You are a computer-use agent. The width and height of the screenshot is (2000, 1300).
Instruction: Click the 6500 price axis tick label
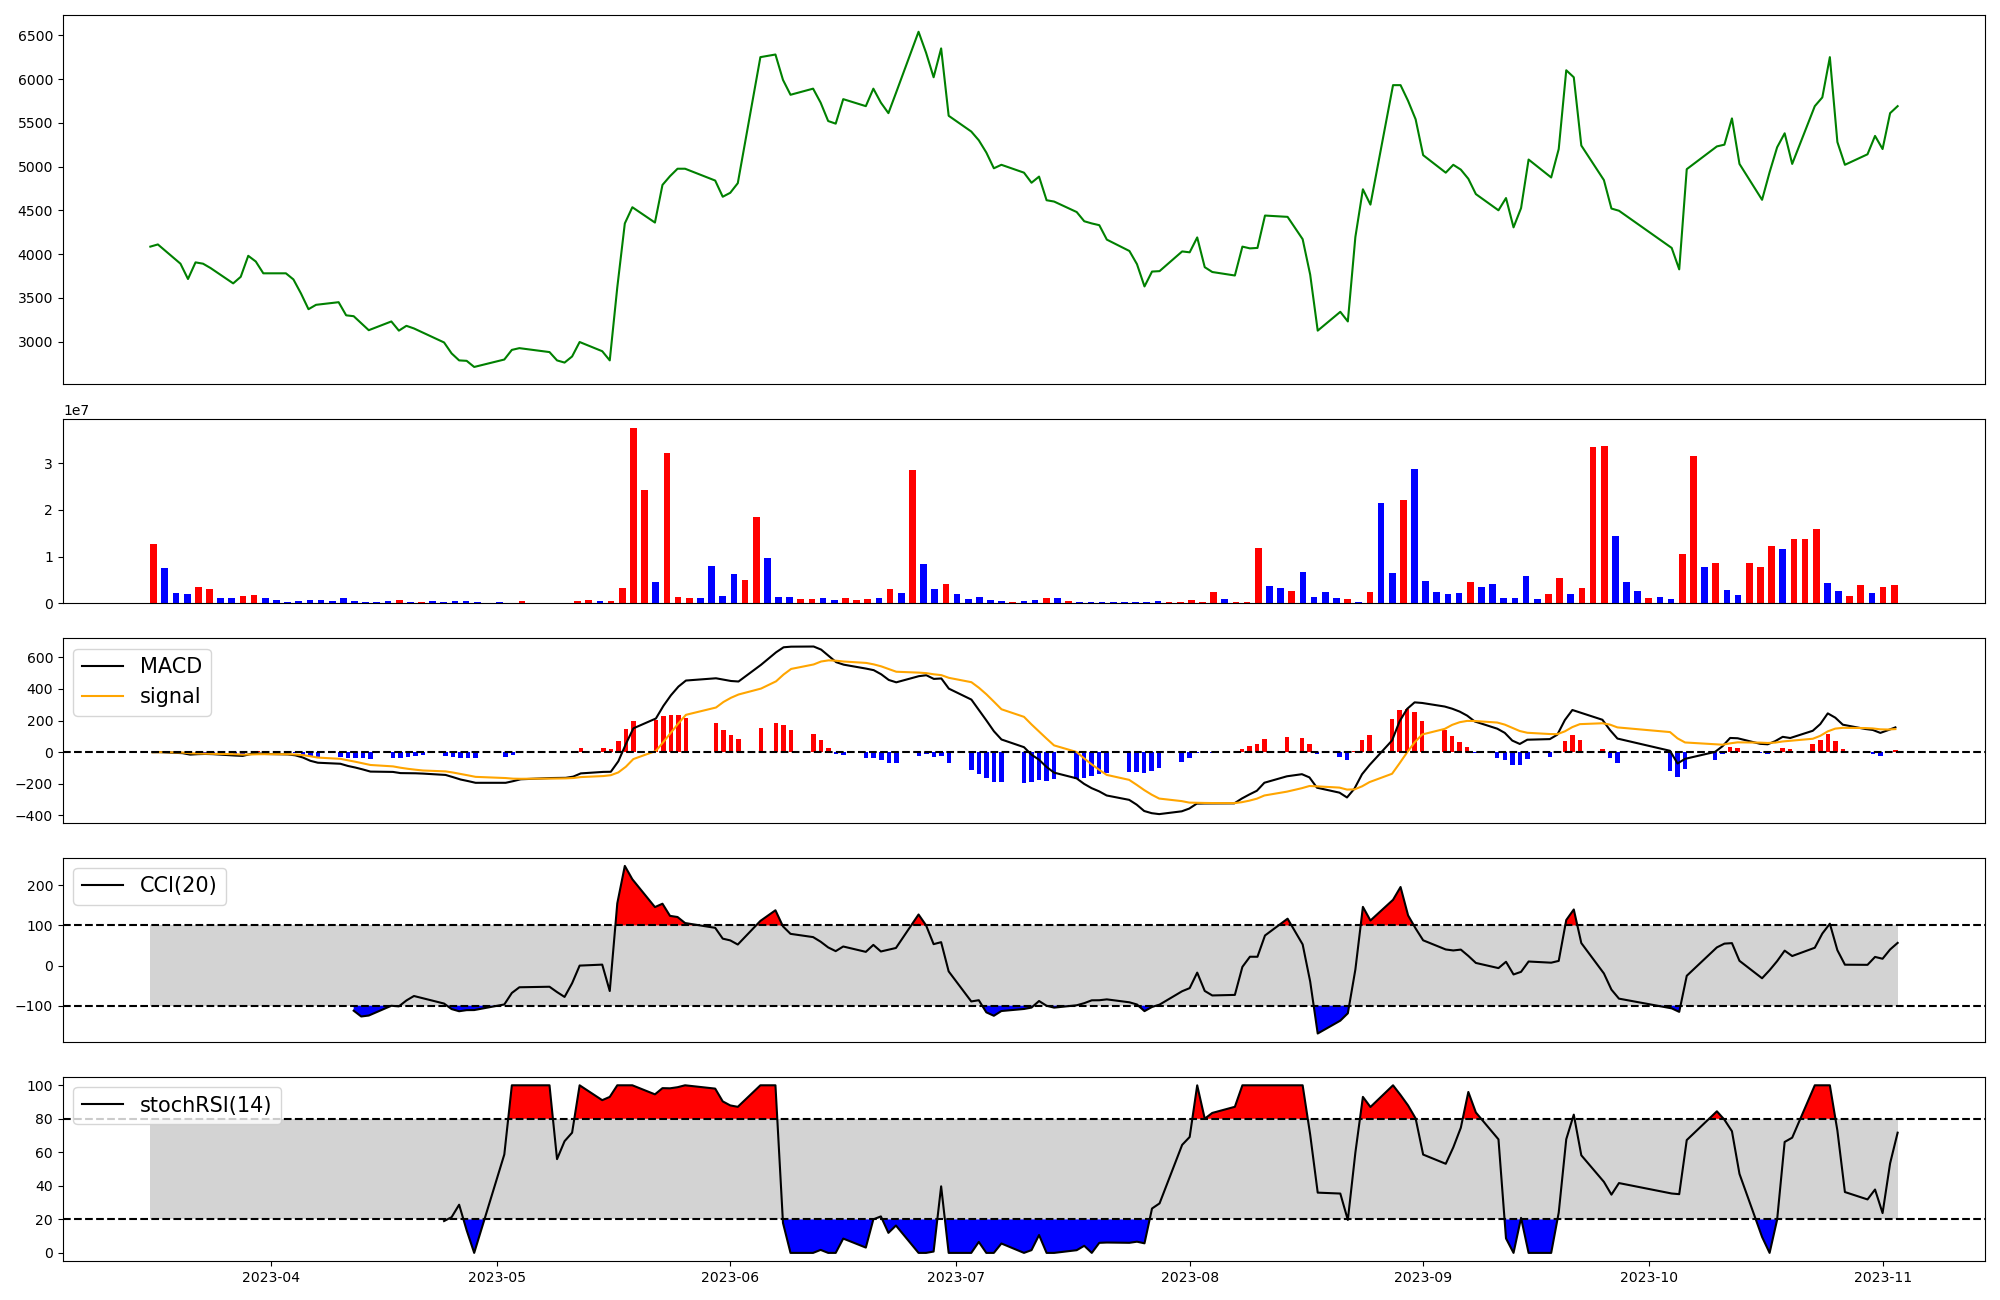(x=36, y=36)
